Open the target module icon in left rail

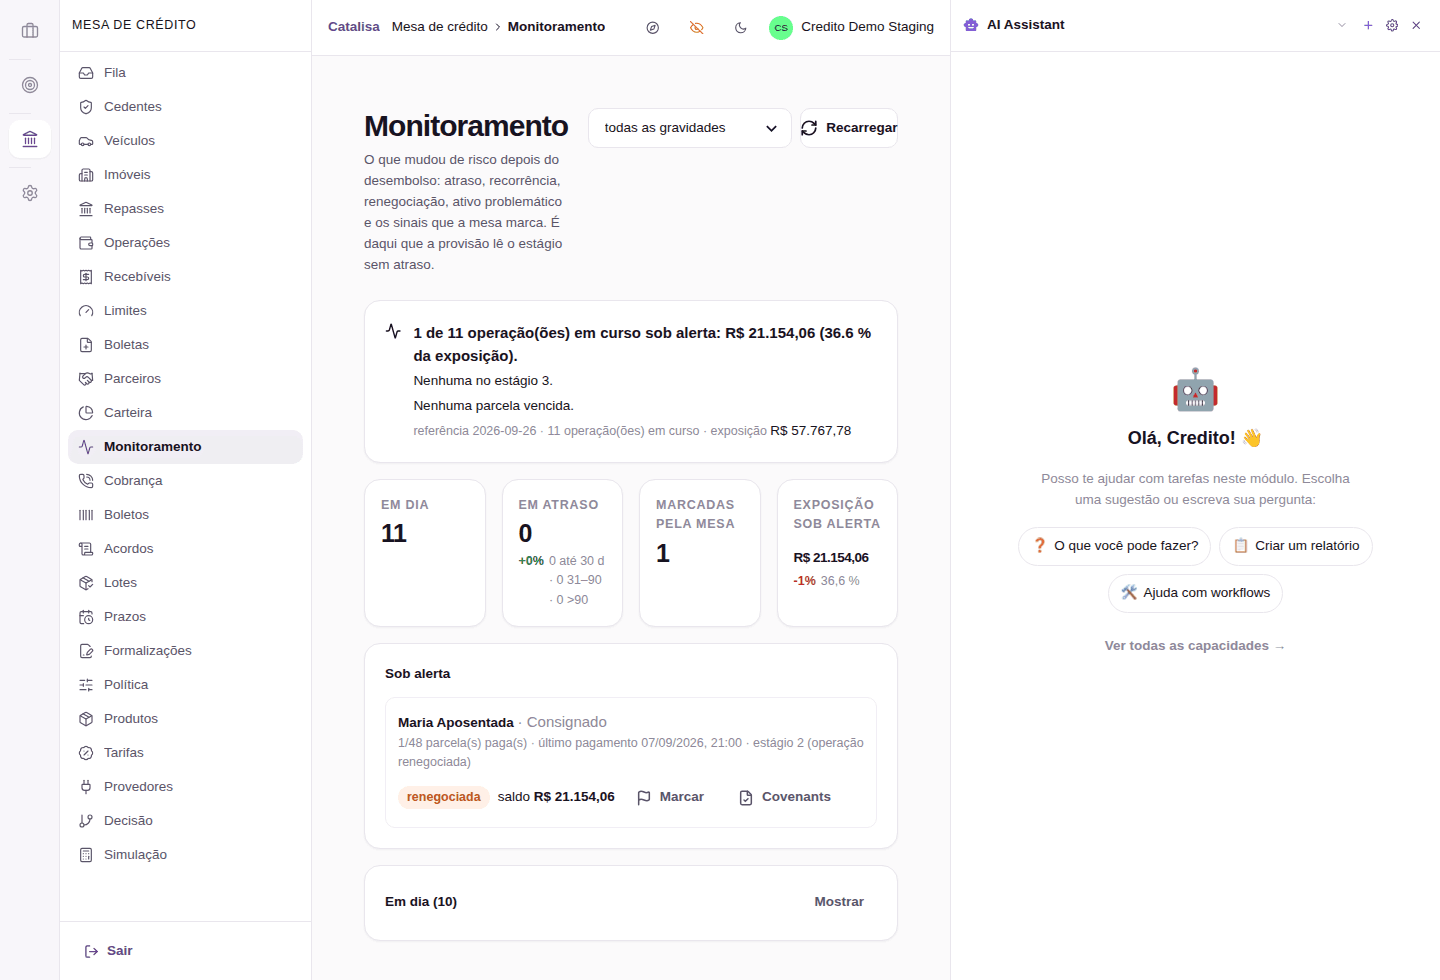point(30,85)
